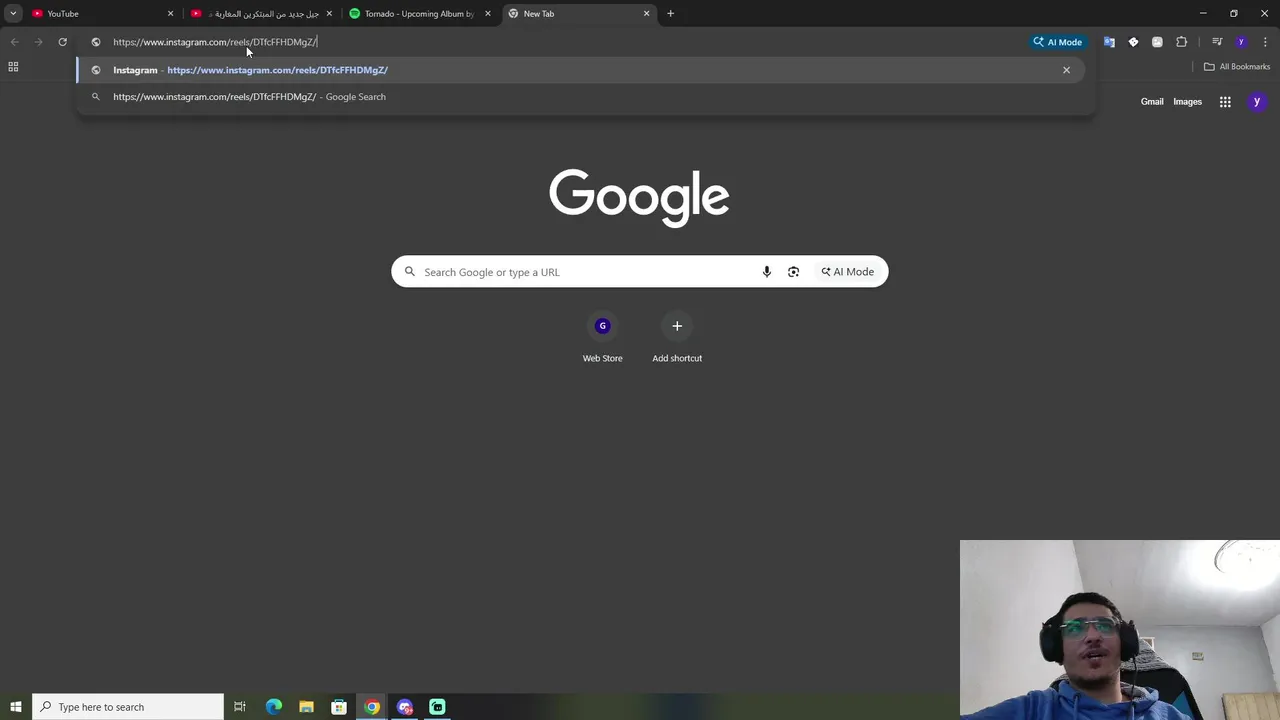The image size is (1280, 720).
Task: Close the New Tab tab
Action: pos(646,14)
